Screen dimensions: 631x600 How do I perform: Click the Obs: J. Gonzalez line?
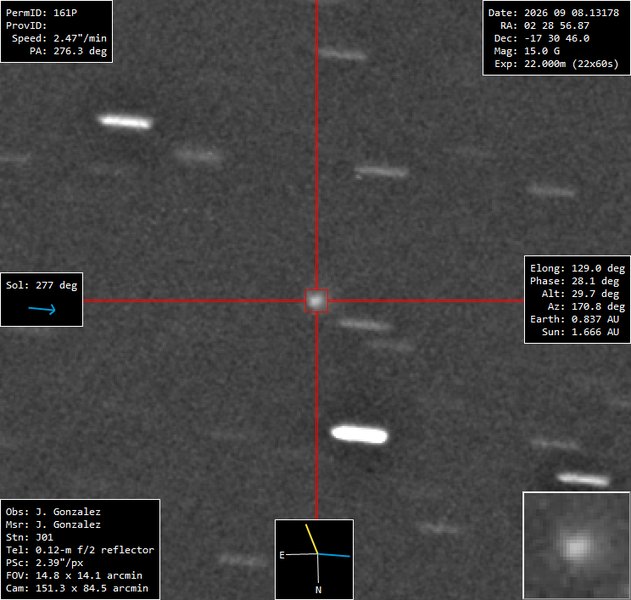pos(53,512)
